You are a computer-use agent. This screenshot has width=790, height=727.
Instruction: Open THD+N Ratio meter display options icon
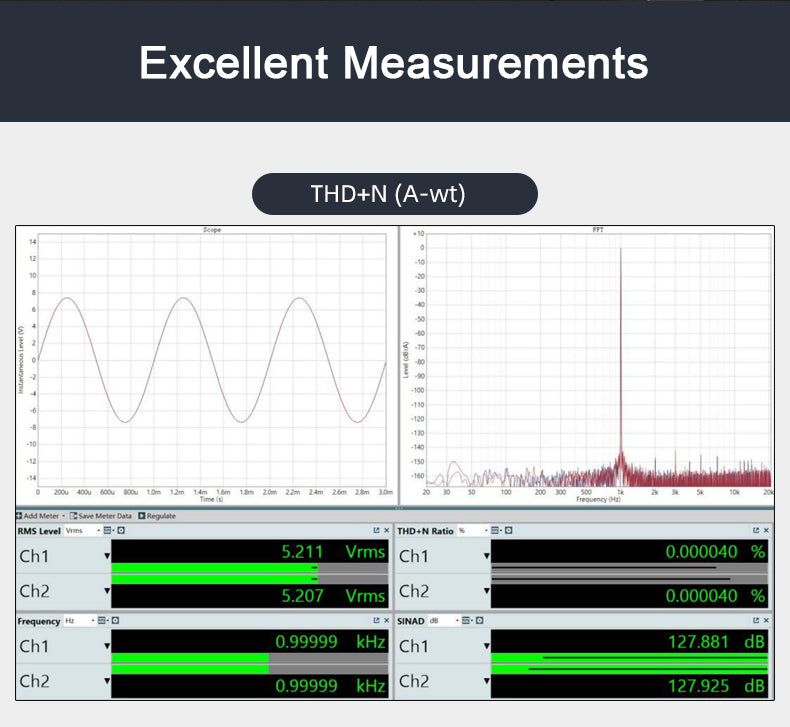(x=495, y=531)
